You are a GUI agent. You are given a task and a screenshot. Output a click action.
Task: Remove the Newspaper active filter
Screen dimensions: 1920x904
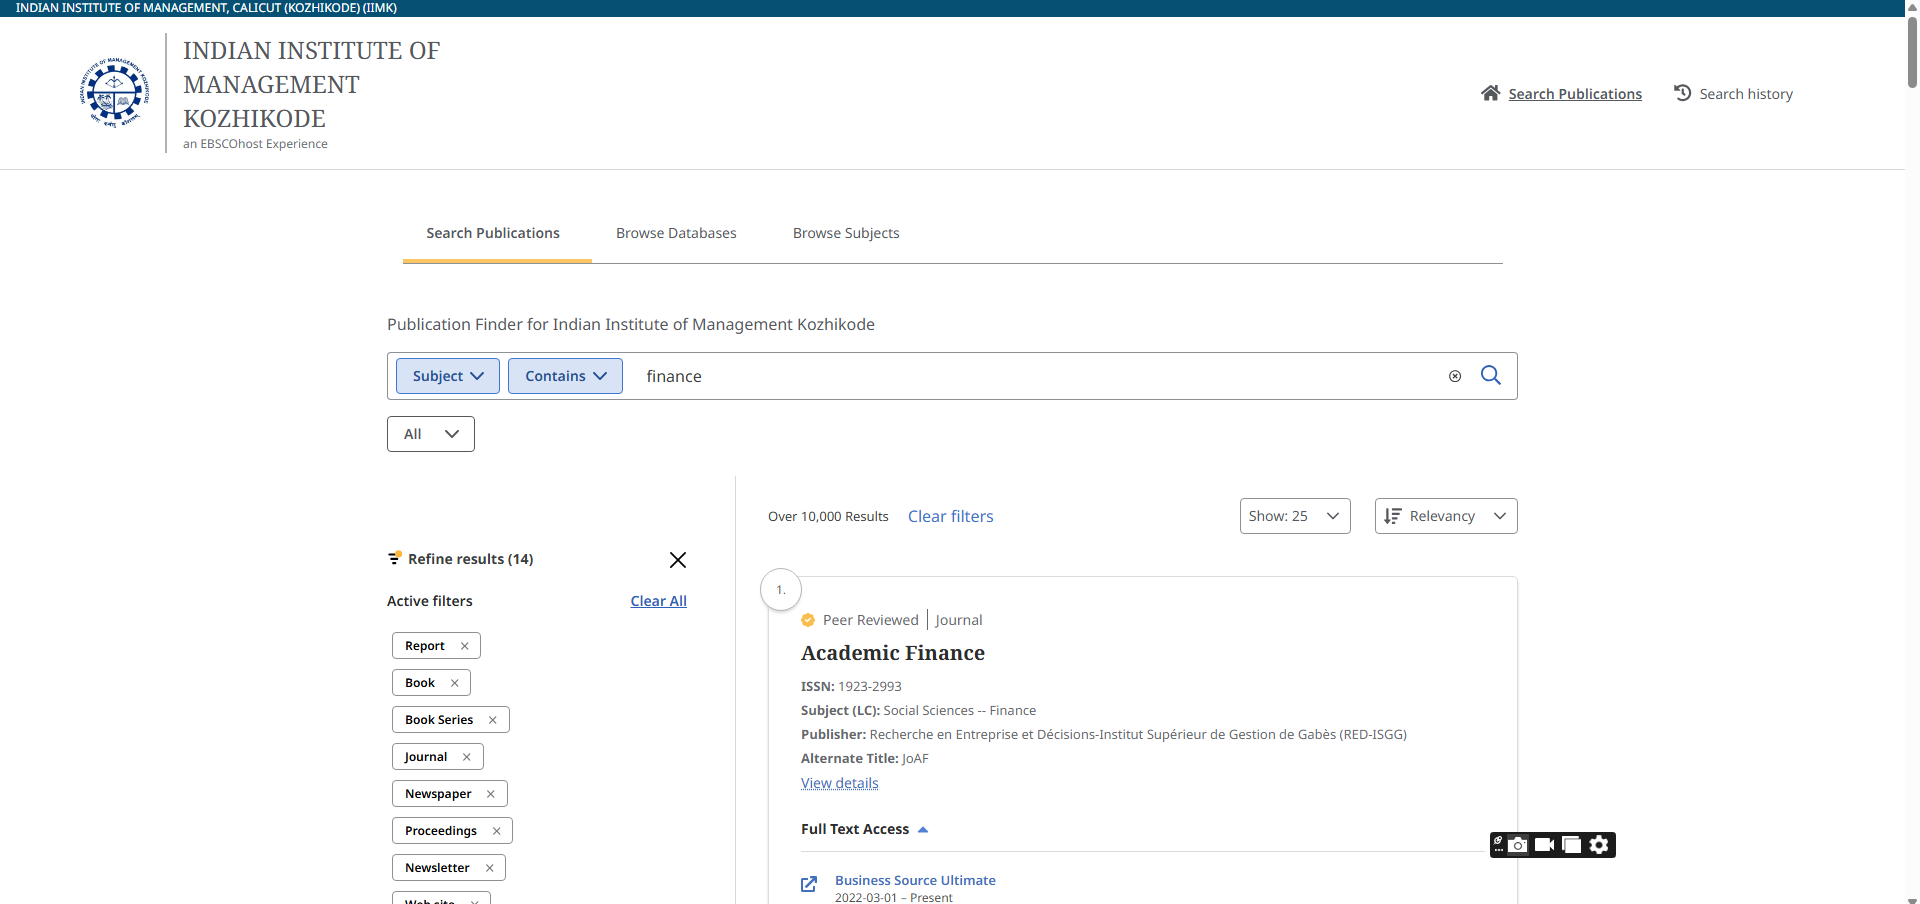tap(490, 794)
